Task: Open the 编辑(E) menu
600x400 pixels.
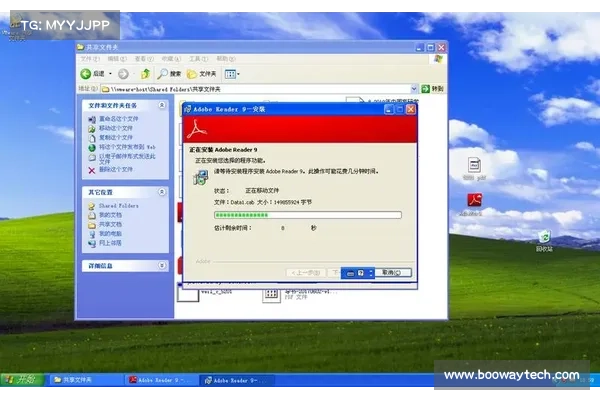Action: point(117,59)
